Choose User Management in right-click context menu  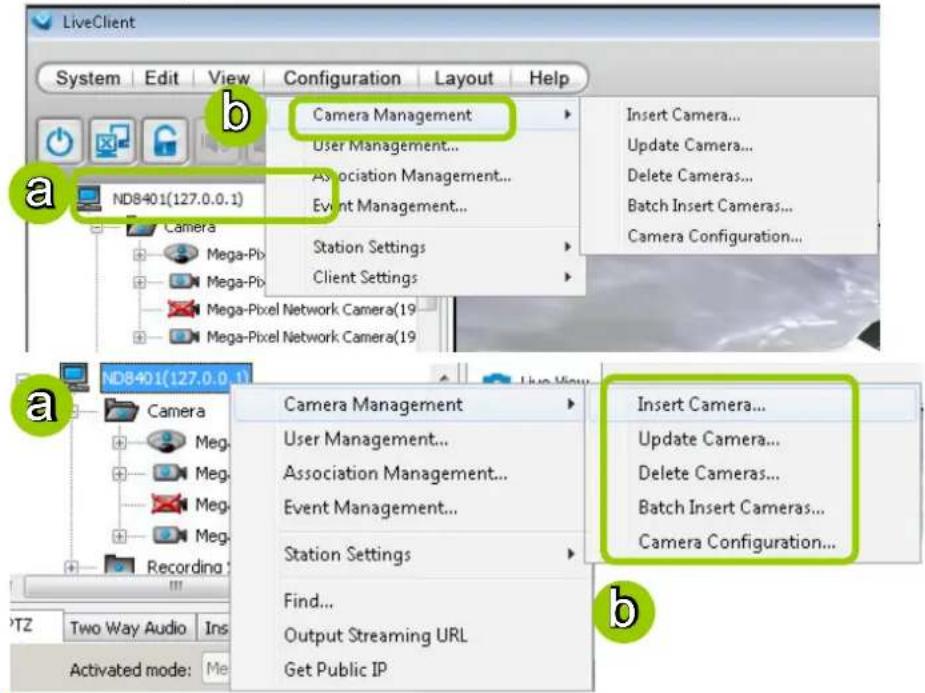(x=411, y=439)
